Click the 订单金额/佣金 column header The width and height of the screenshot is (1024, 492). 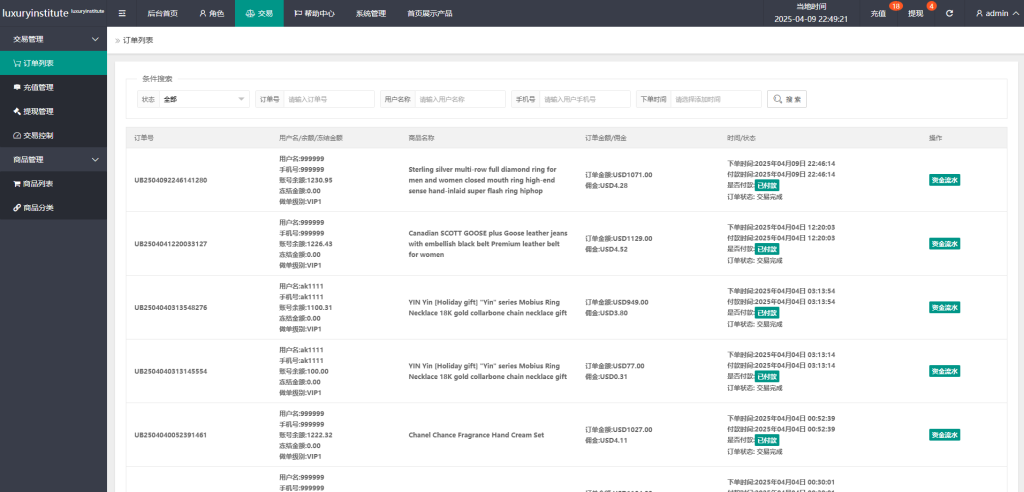pos(606,138)
